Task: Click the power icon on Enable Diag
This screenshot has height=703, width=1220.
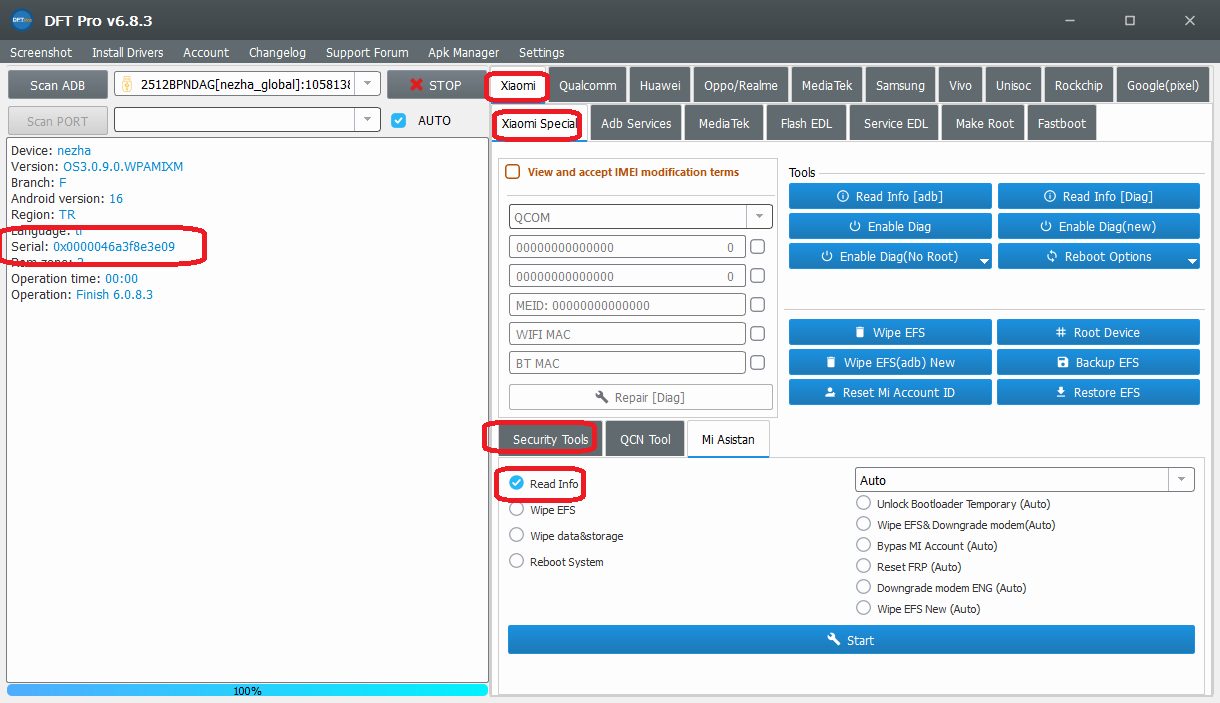Action: (855, 227)
